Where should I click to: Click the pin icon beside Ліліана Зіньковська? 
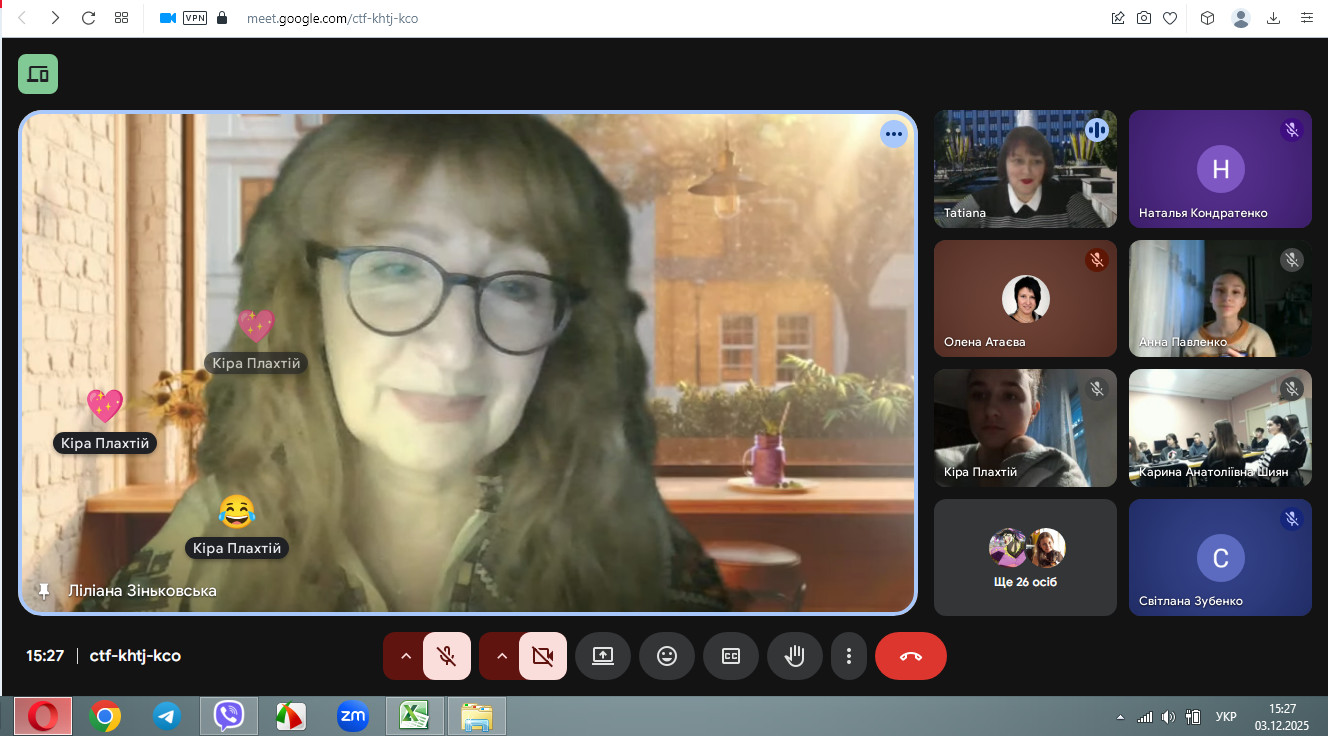click(x=43, y=591)
